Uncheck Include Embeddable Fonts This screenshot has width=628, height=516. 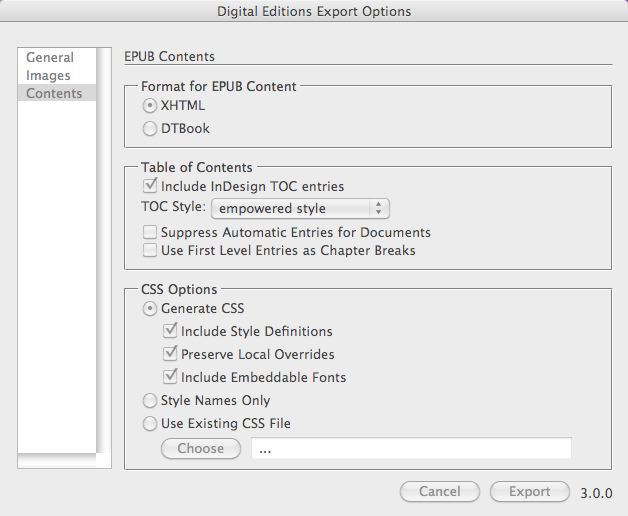(170, 377)
